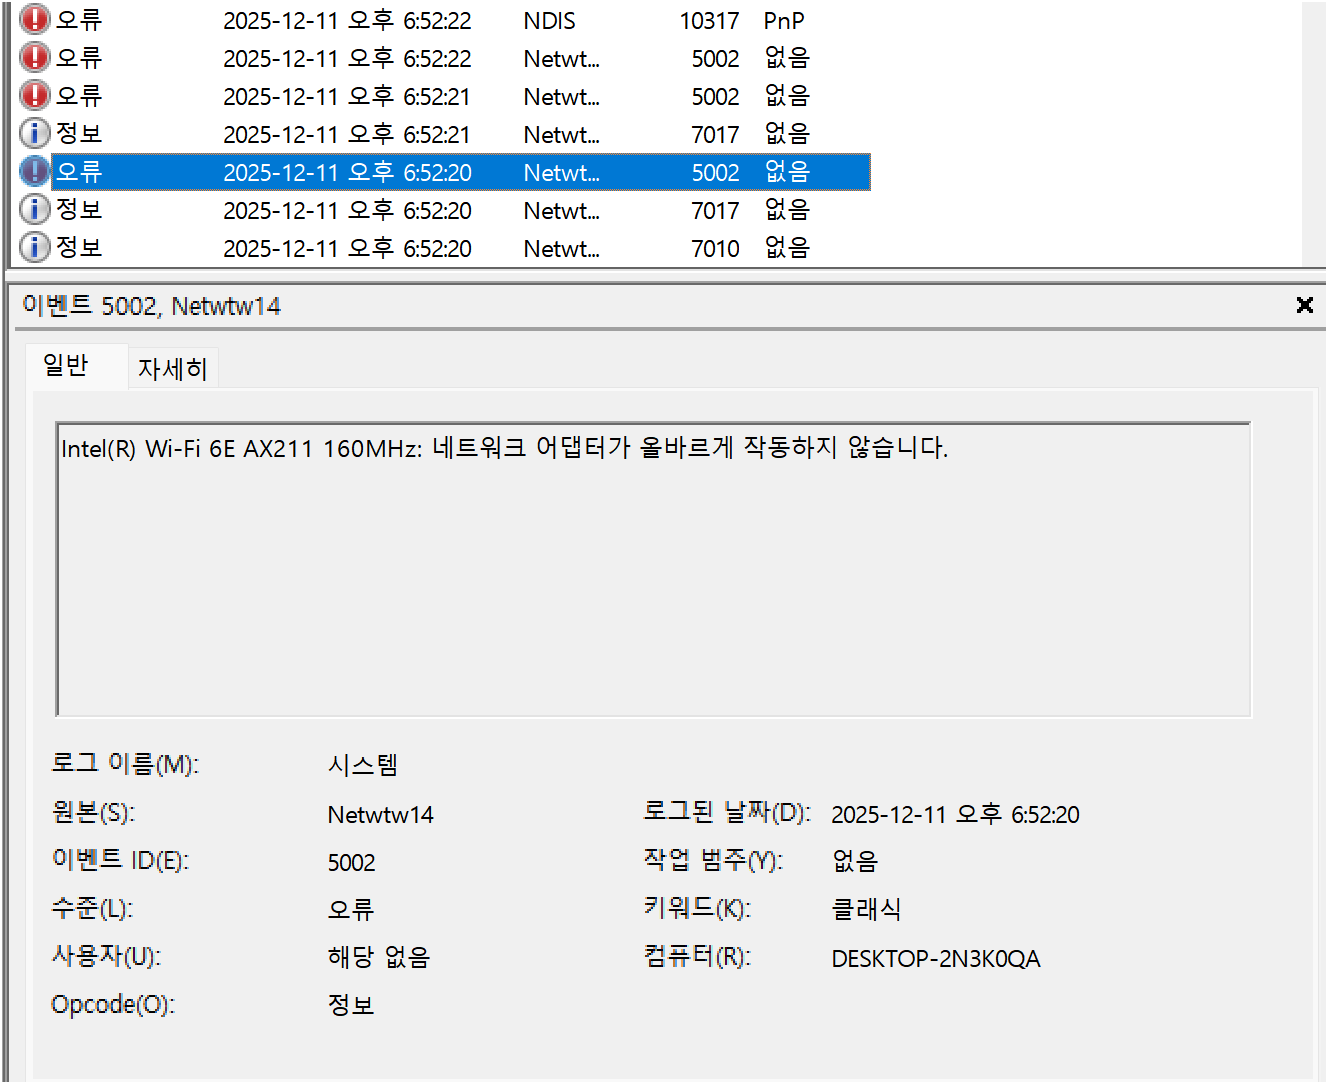Click the red error icon for NDIS event 10317
The height and width of the screenshot is (1084, 1328).
point(34,19)
